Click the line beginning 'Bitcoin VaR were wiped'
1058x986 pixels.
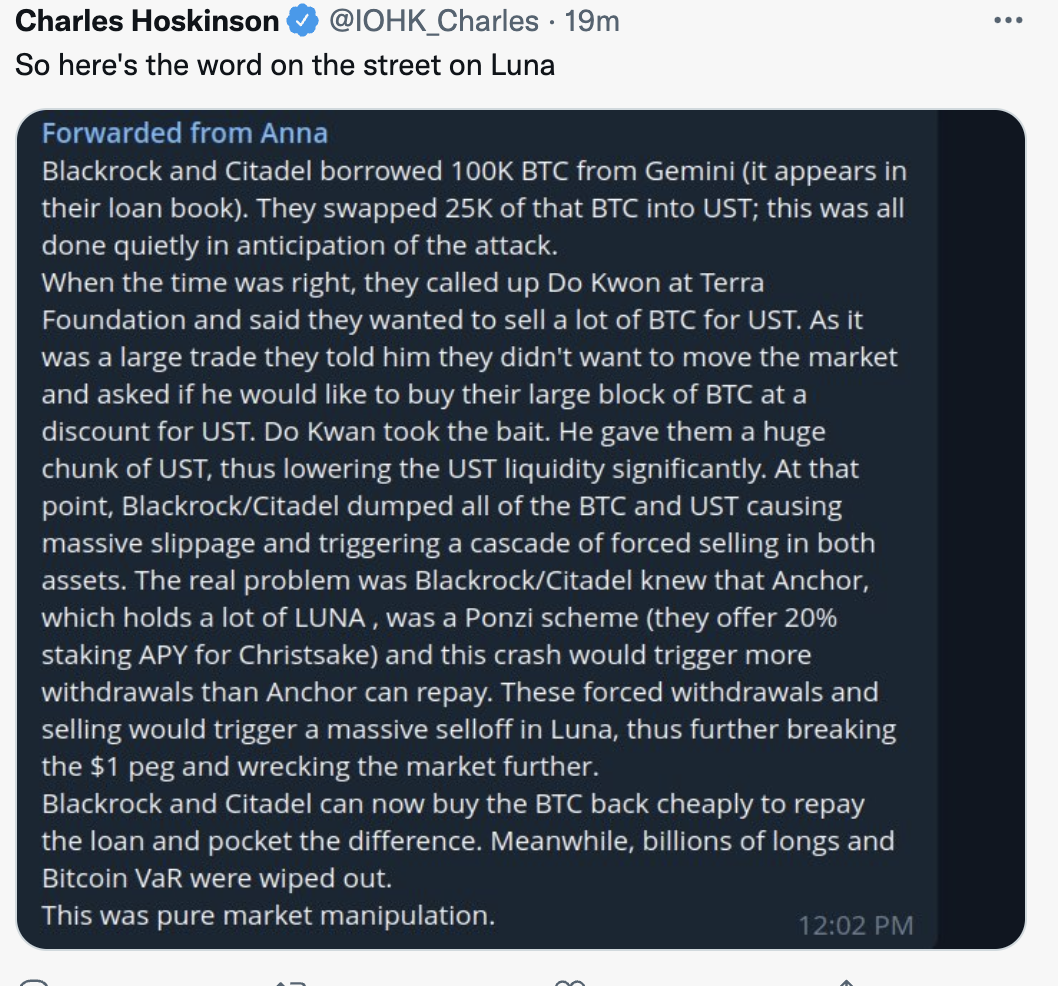click(217, 879)
